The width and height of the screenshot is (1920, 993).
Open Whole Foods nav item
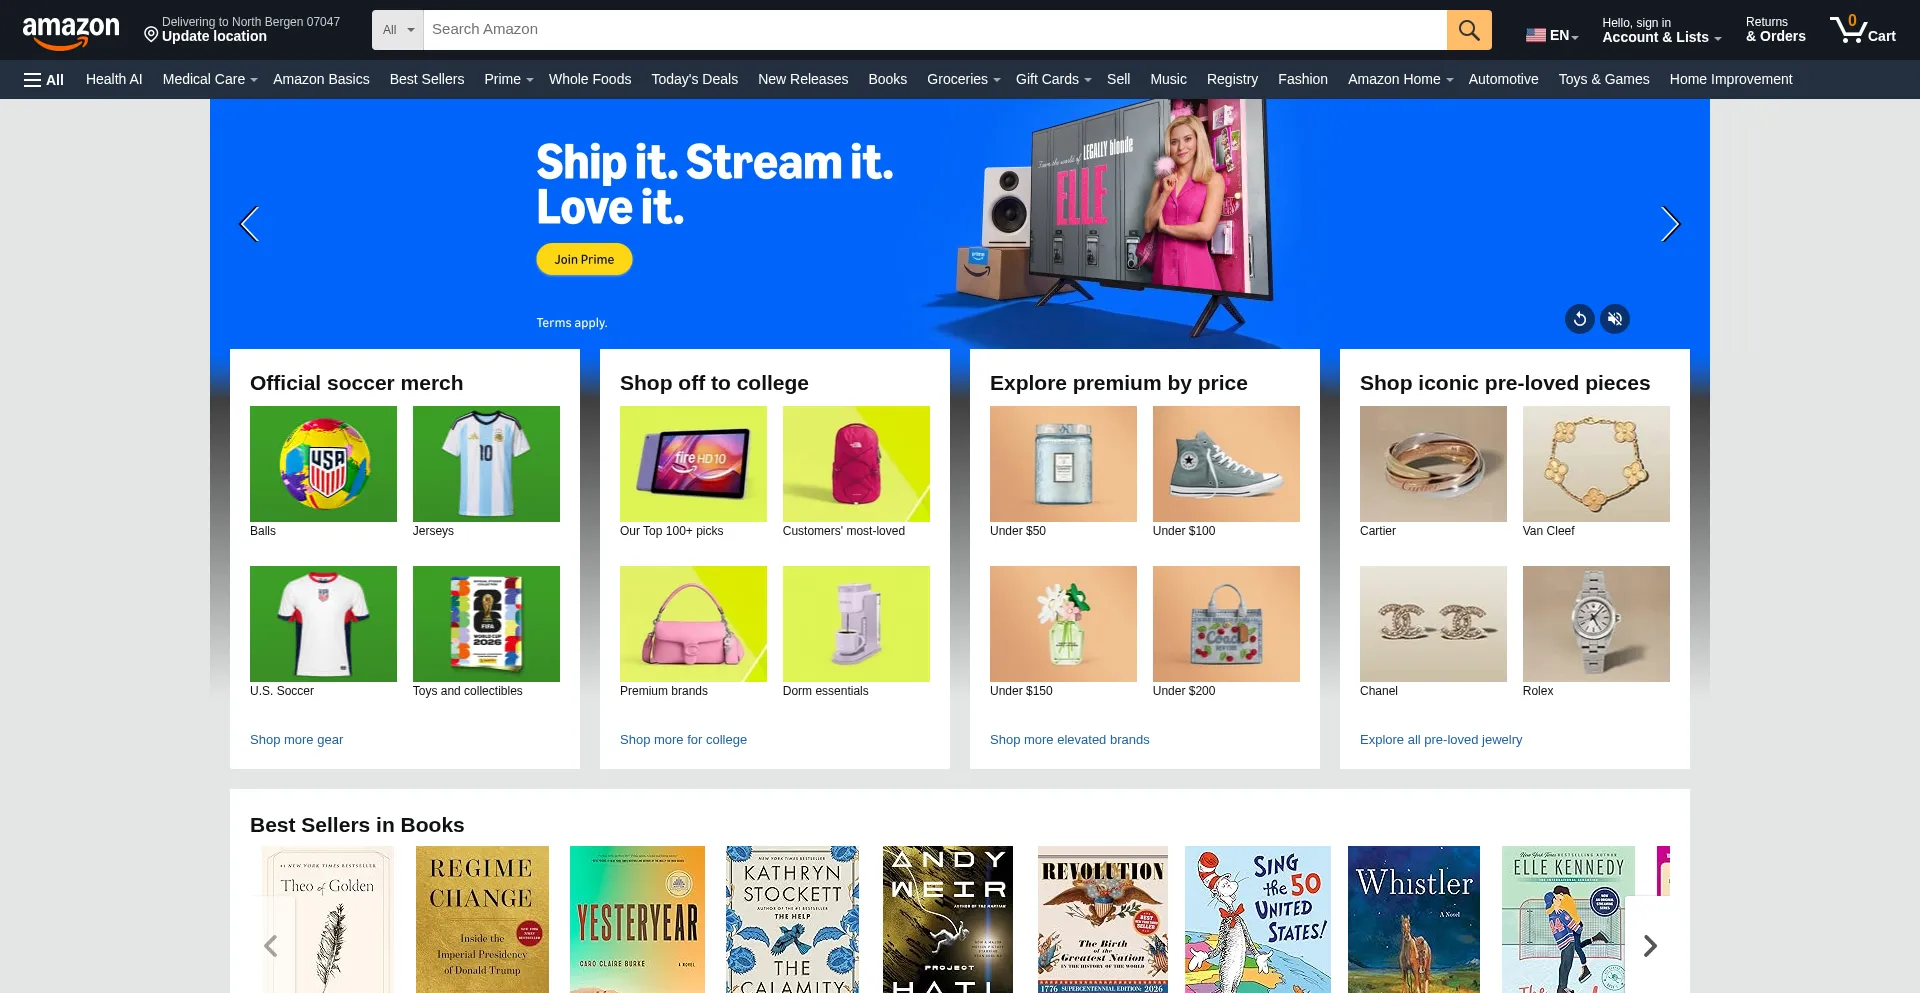tap(590, 79)
